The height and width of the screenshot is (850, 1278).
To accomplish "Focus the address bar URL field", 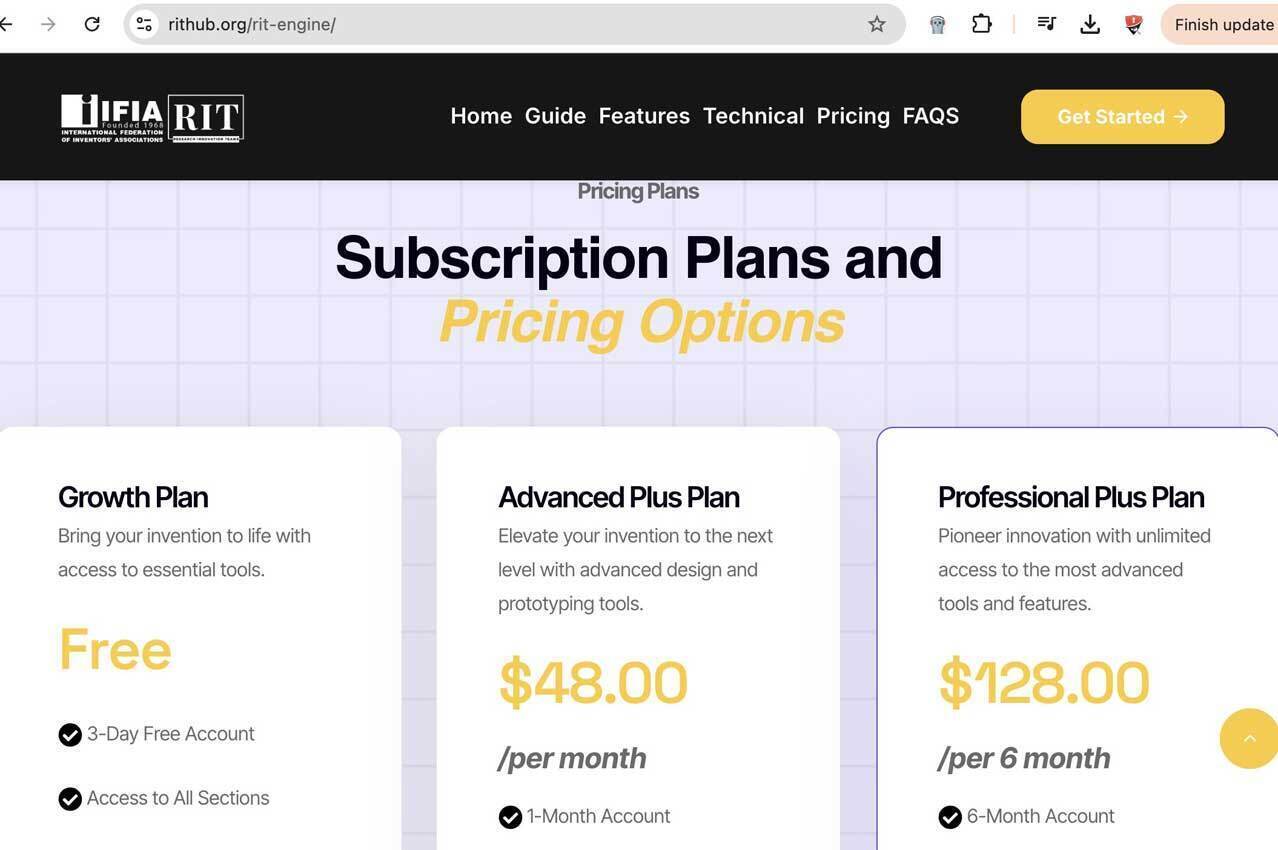I will 500,24.
